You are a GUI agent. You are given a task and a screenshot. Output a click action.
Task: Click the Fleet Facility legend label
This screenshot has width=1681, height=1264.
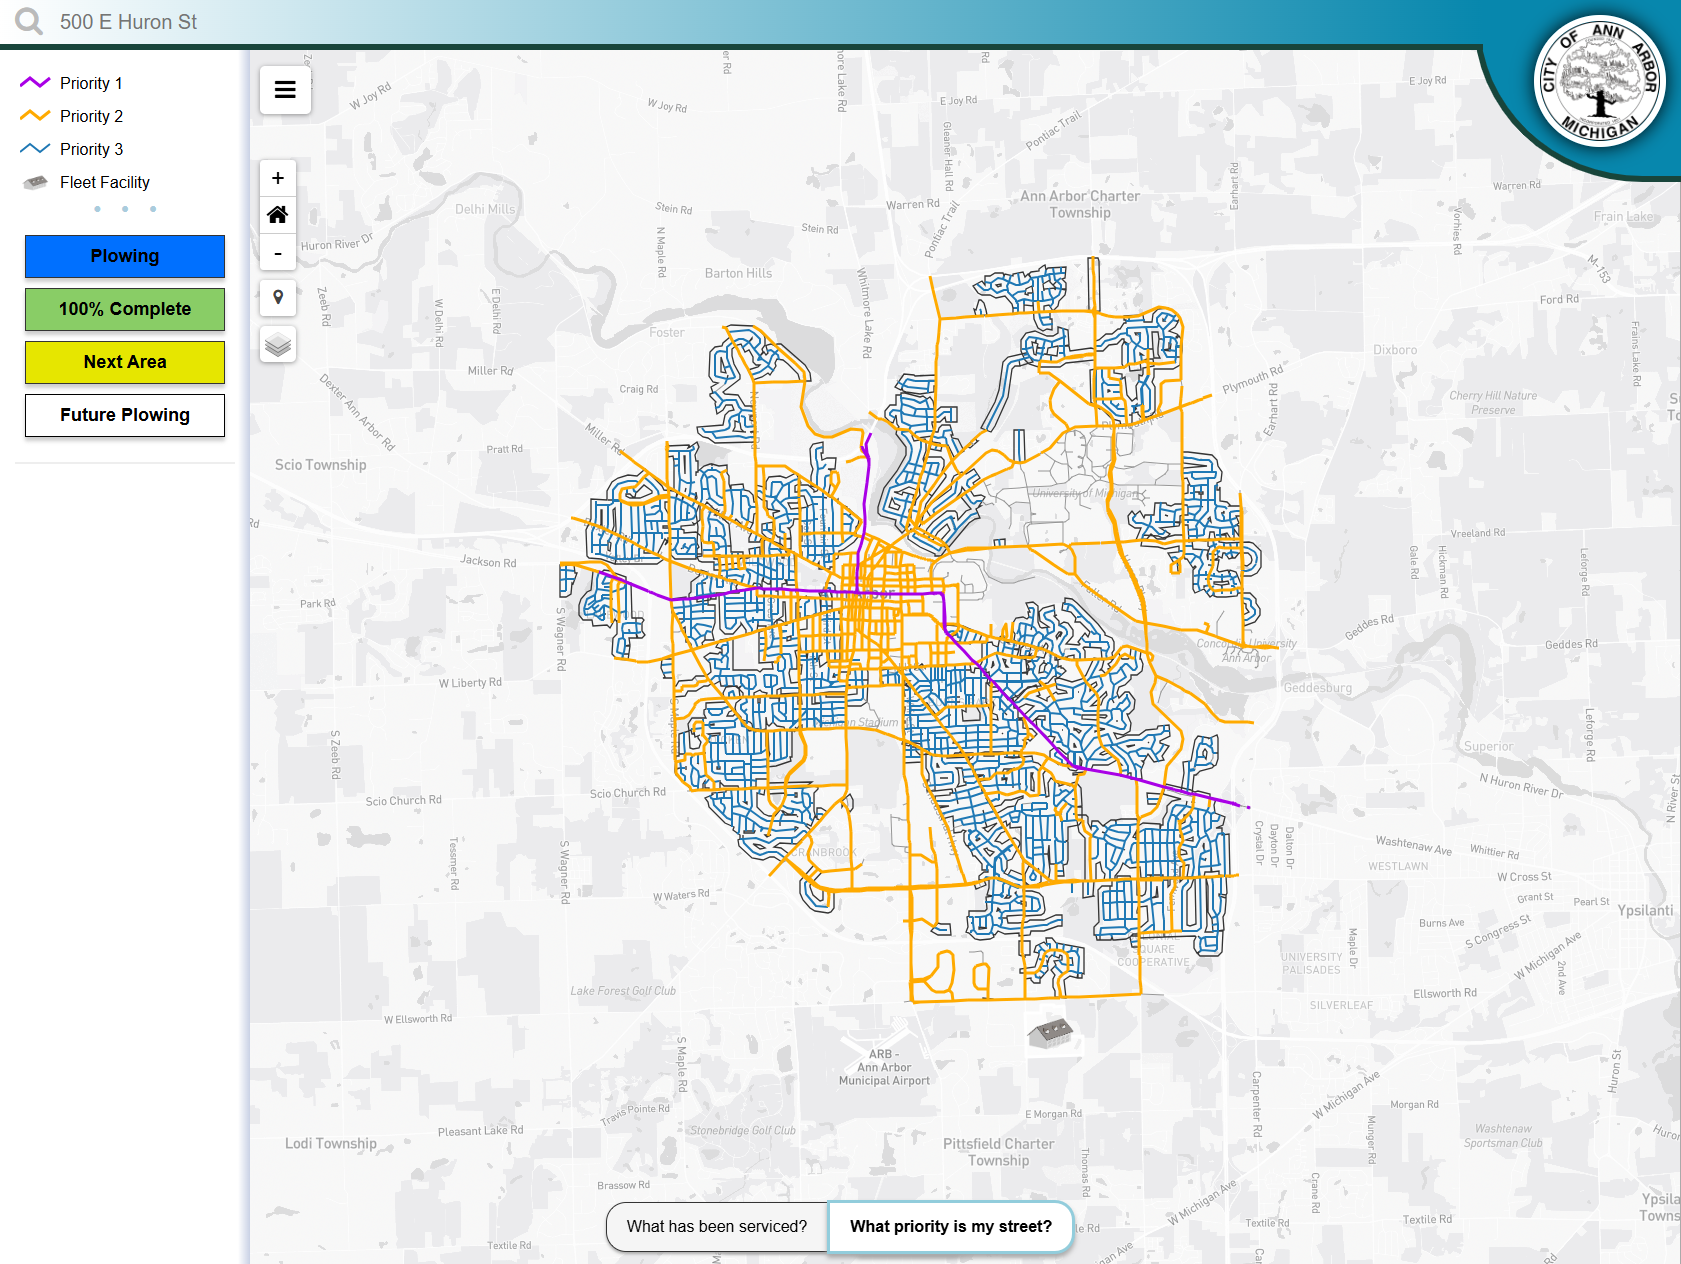(x=105, y=182)
